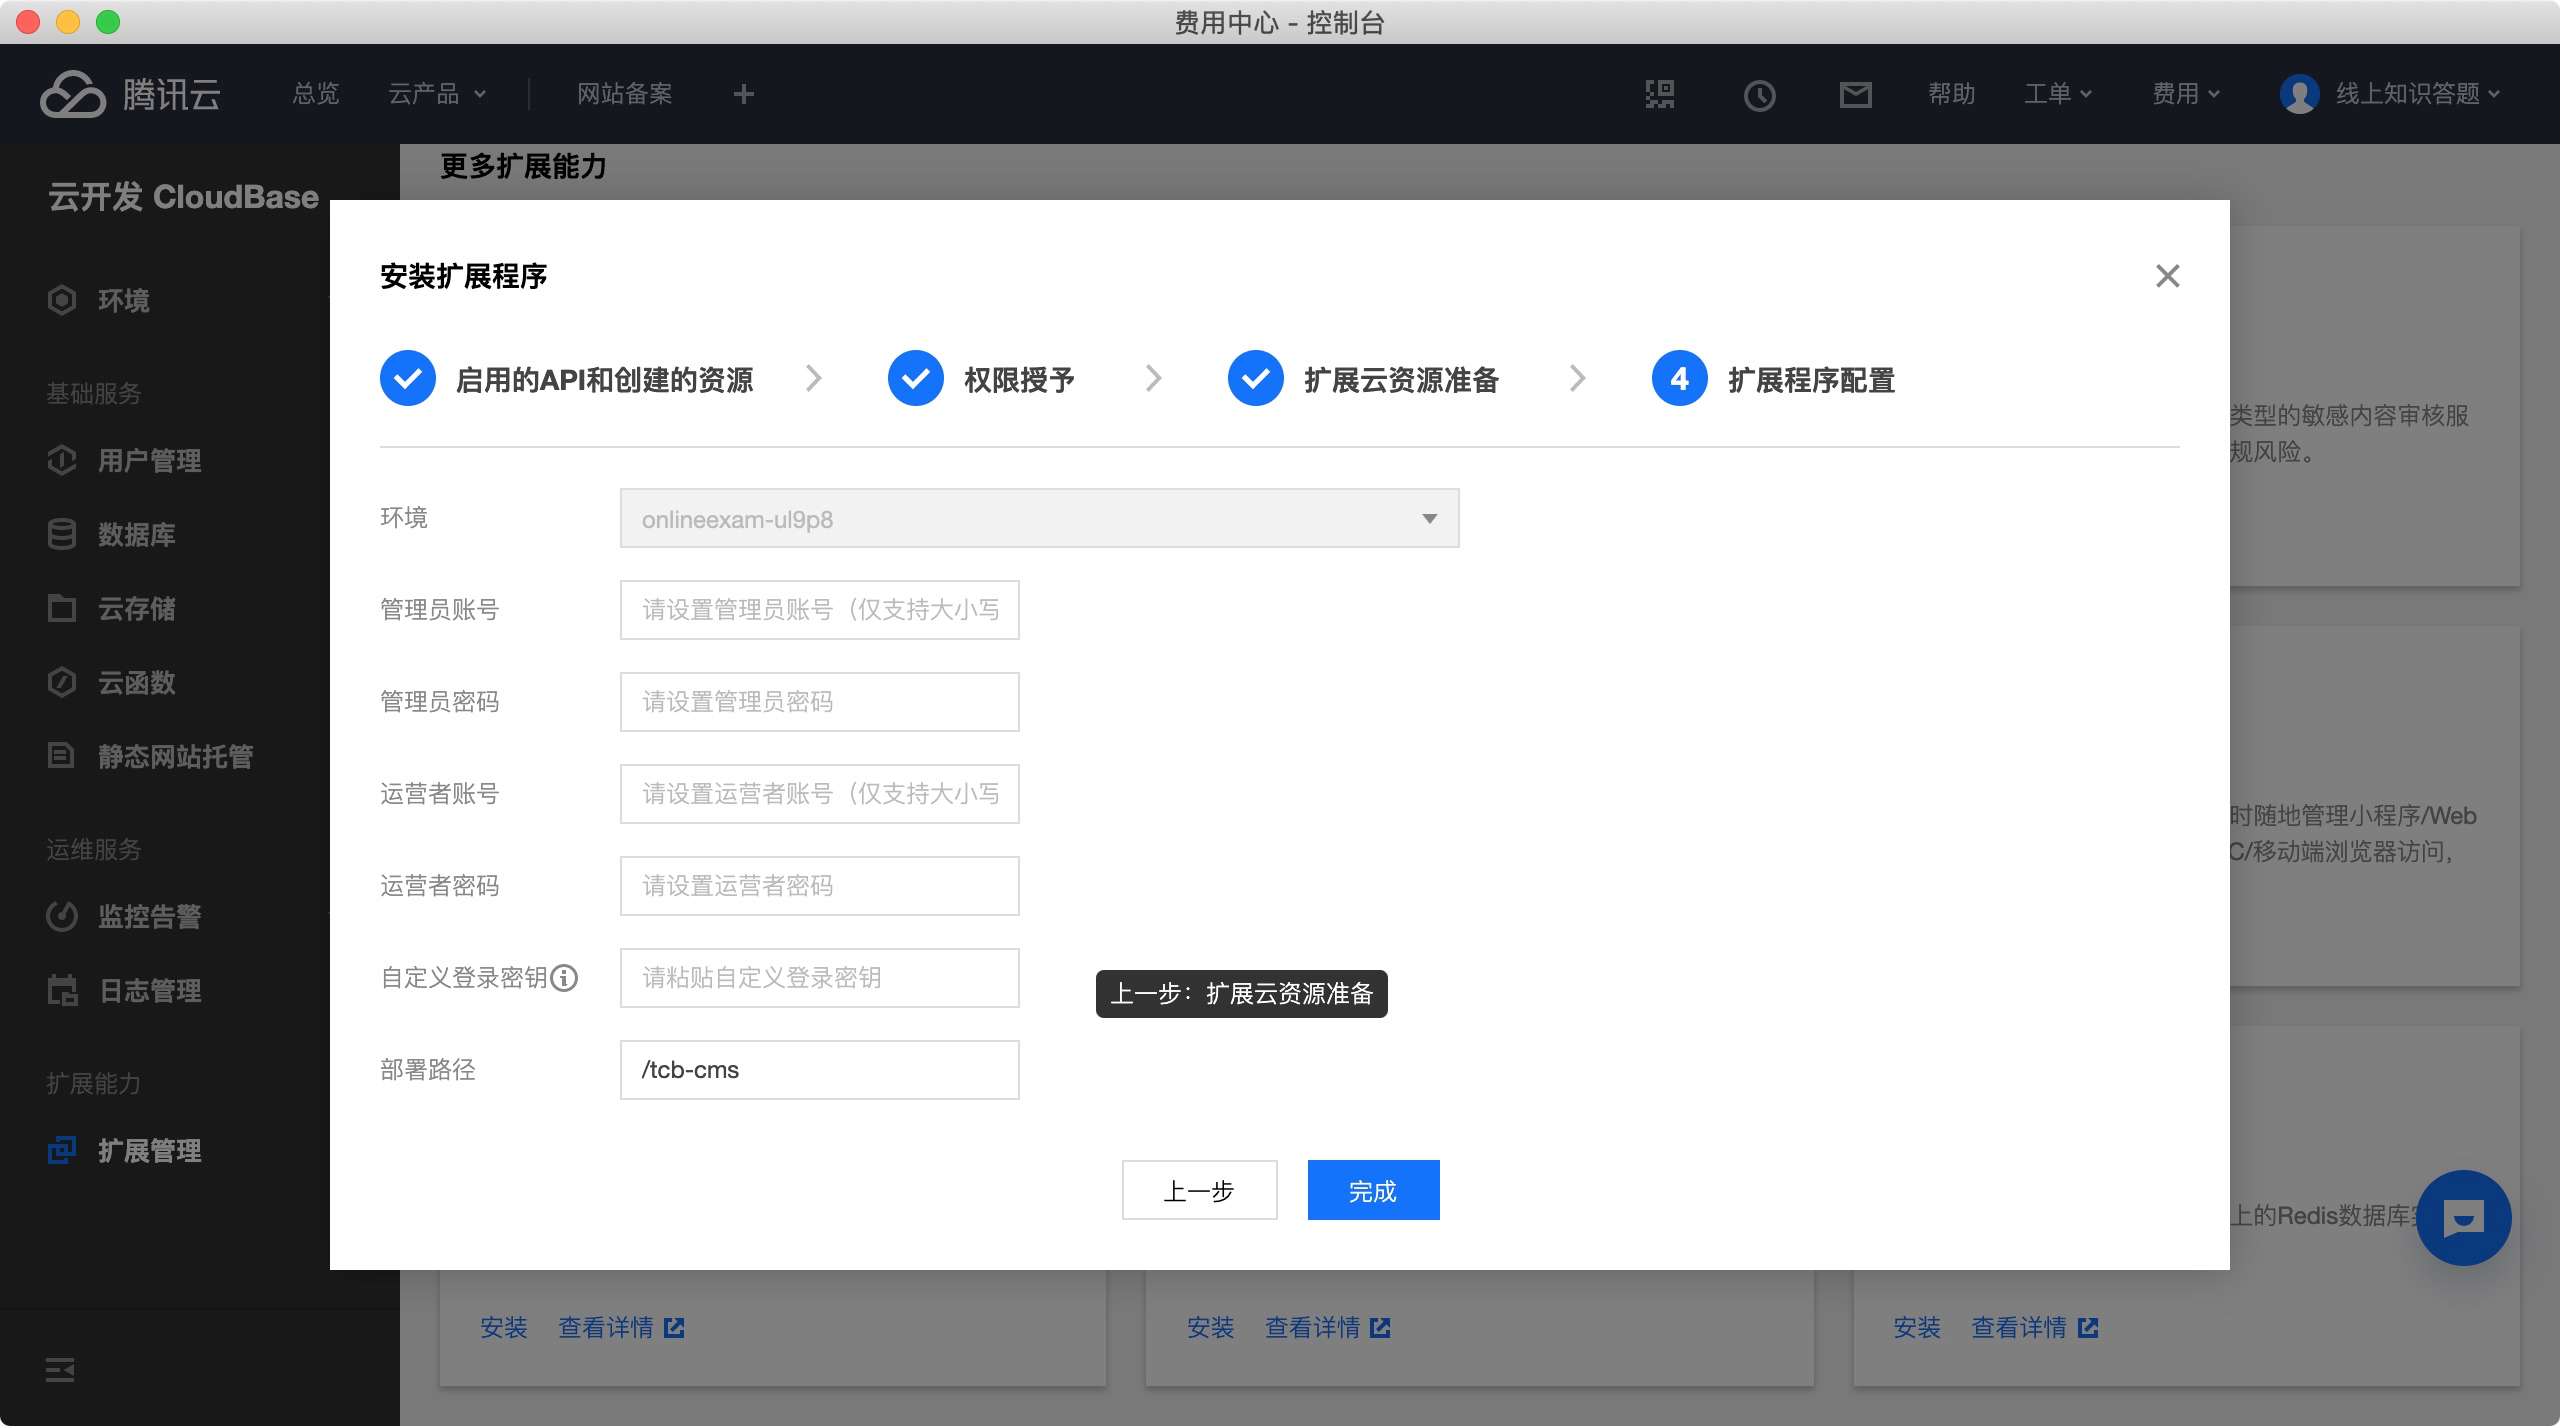Collapse sidebar with bottom-left menu icon
The height and width of the screenshot is (1426, 2560).
point(60,1370)
